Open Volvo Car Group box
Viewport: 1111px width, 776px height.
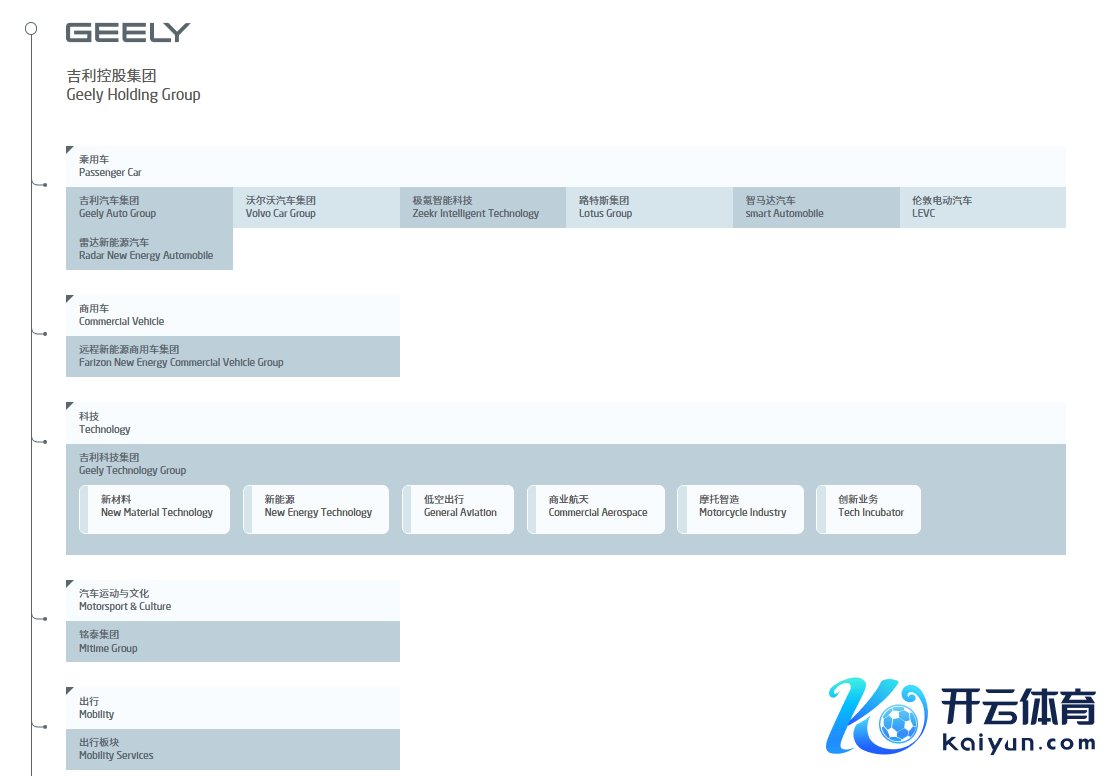coord(316,208)
